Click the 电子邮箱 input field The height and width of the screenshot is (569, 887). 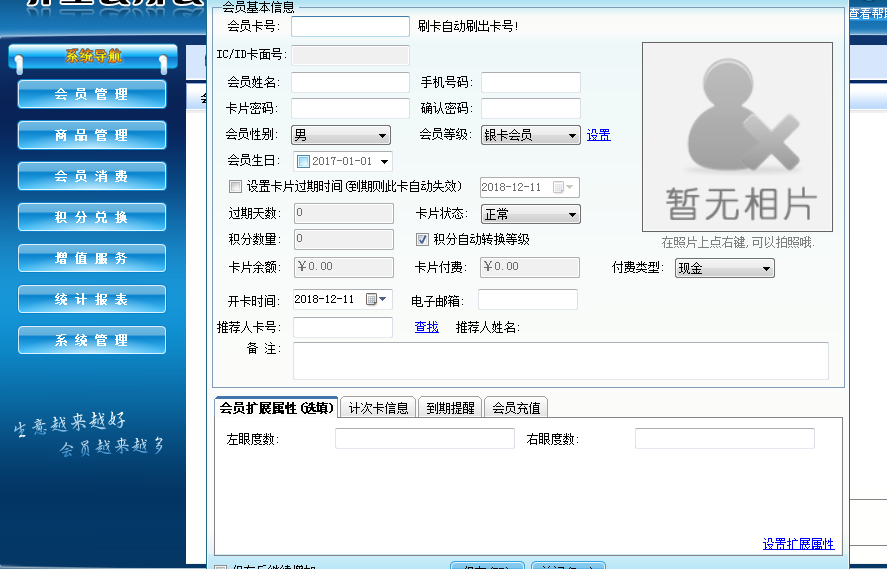[x=528, y=300]
